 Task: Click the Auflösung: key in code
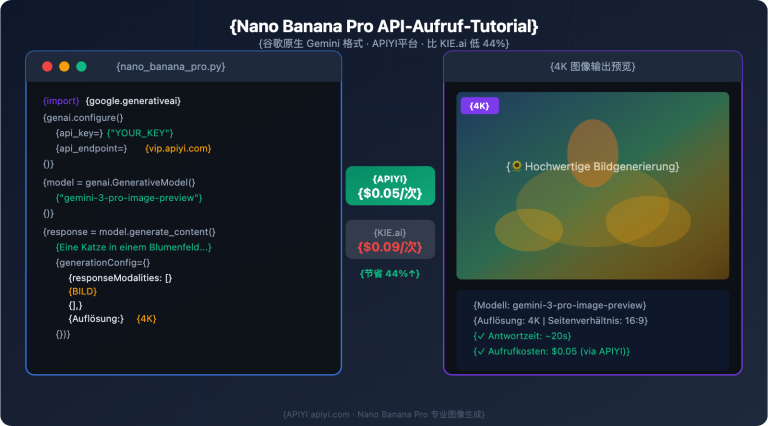click(x=96, y=319)
